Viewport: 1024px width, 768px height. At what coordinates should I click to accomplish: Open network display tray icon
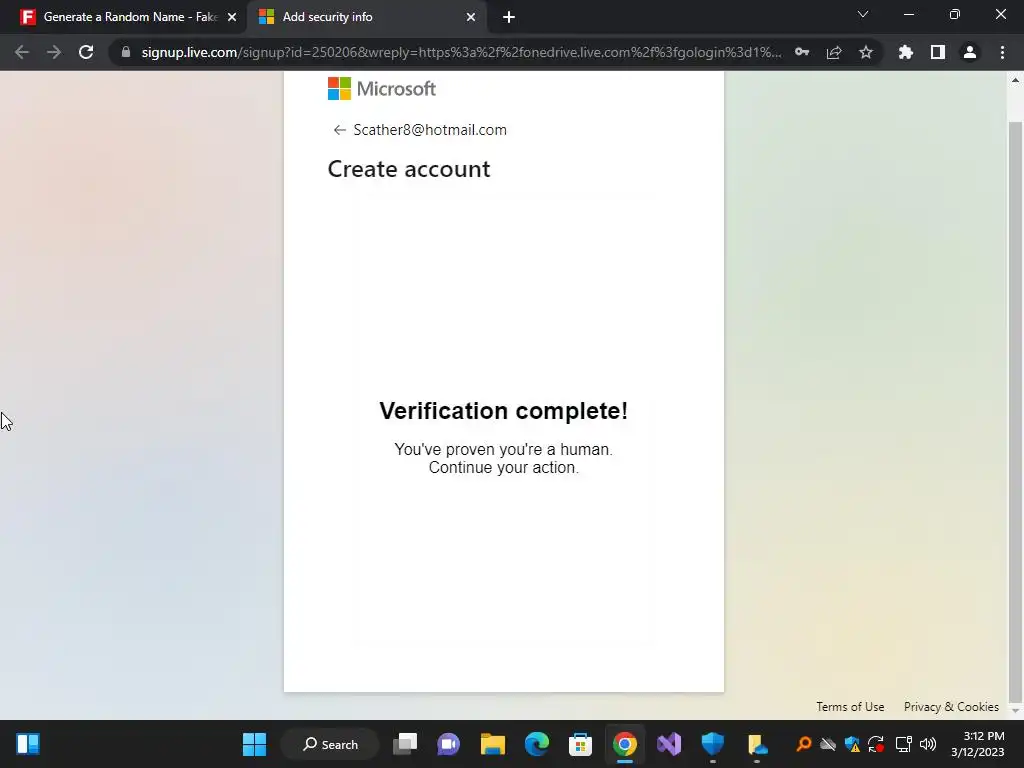coord(903,744)
